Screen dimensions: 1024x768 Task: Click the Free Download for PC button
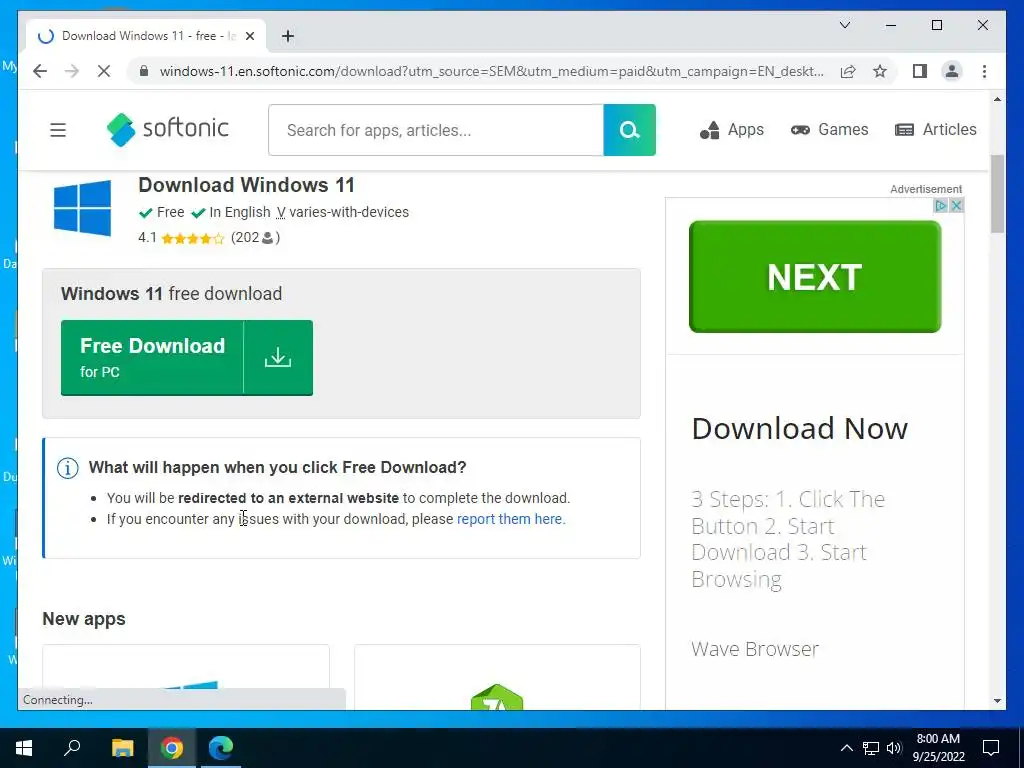pyautogui.click(x=187, y=358)
